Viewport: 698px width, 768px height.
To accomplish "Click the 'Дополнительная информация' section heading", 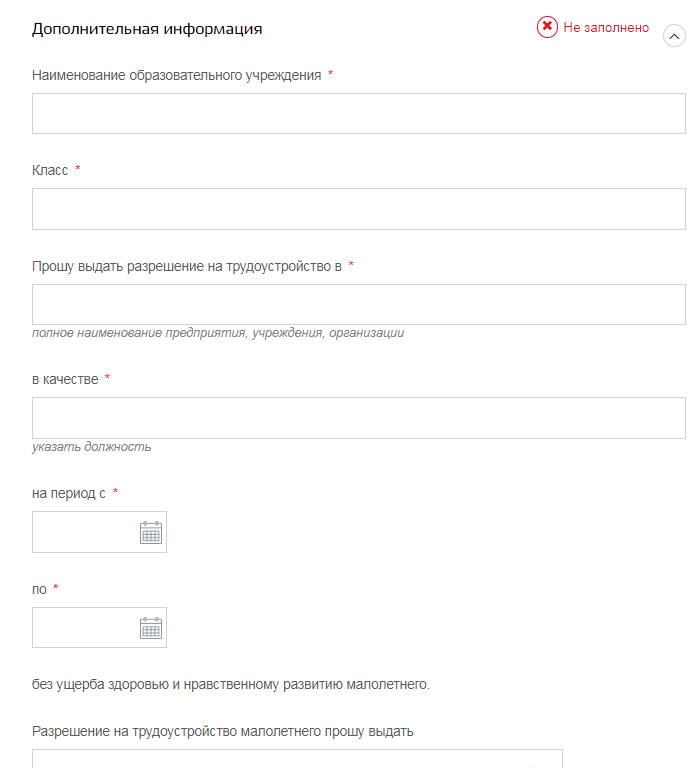I will pyautogui.click(x=147, y=29).
